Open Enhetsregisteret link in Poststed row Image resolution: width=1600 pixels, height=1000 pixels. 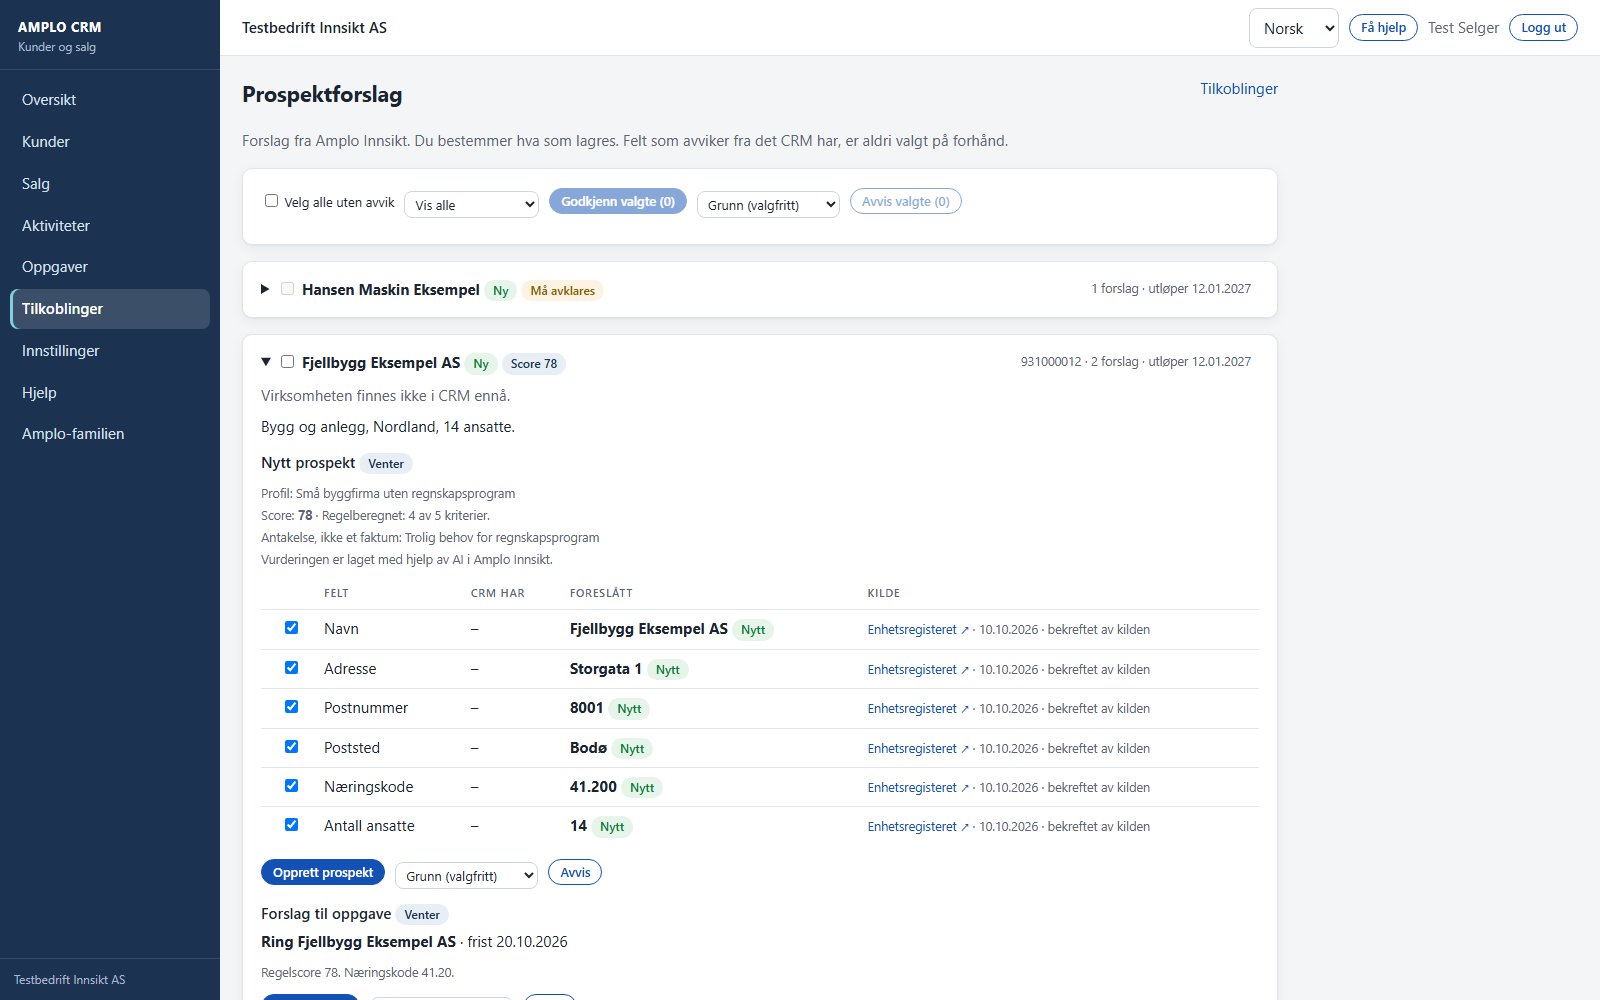pyautogui.click(x=918, y=749)
